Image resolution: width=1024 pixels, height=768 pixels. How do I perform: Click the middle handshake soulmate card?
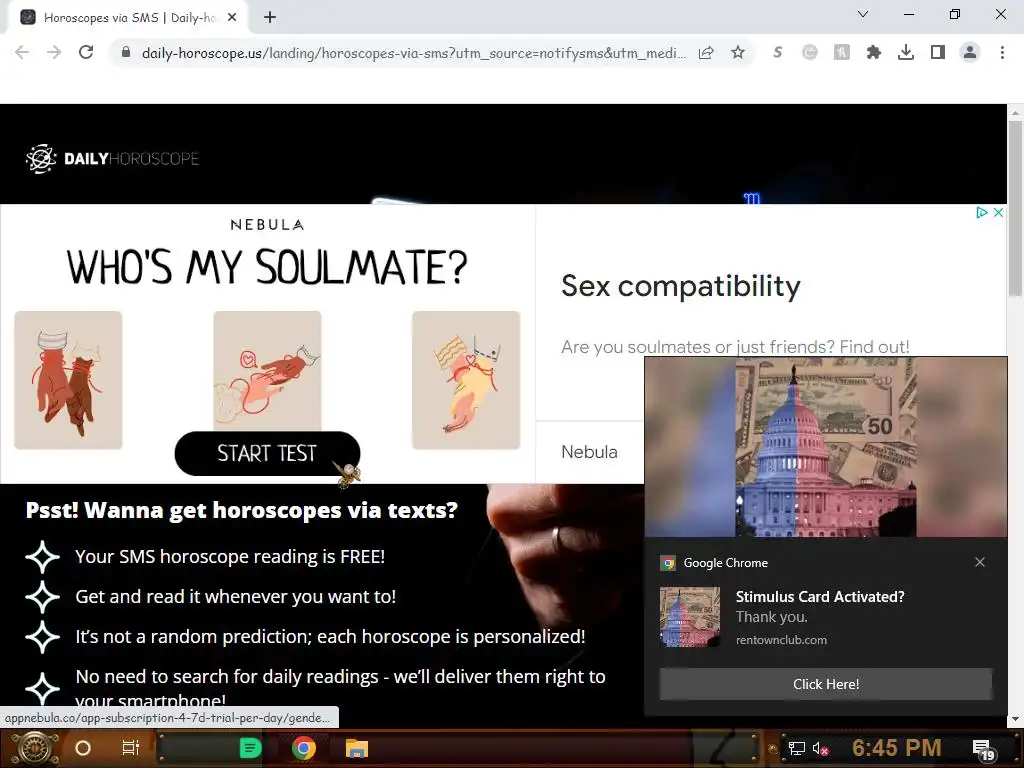(267, 371)
